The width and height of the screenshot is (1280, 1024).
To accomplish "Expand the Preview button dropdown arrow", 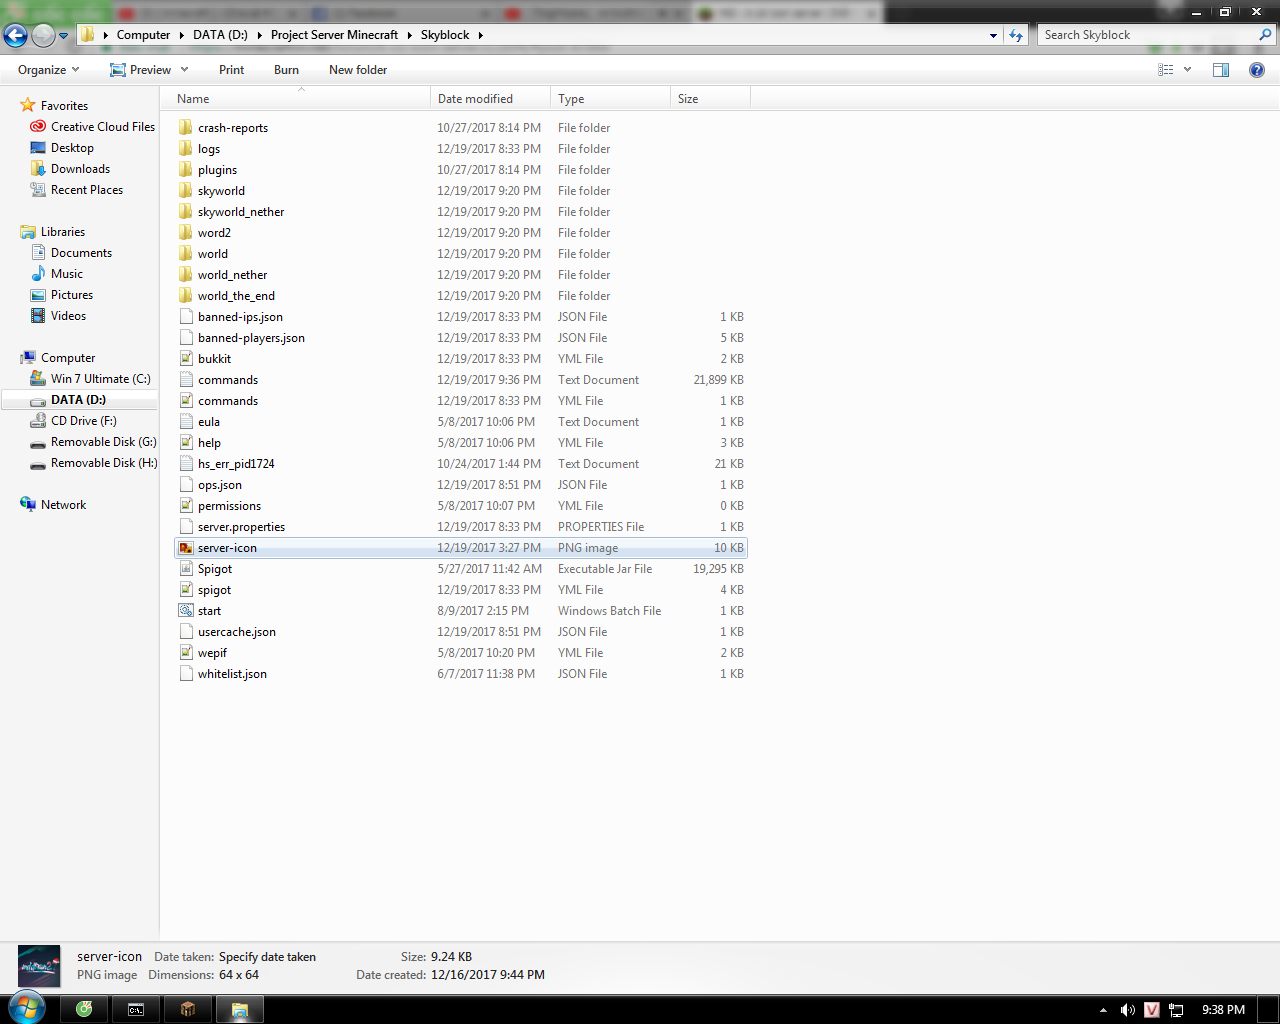I will pyautogui.click(x=184, y=70).
